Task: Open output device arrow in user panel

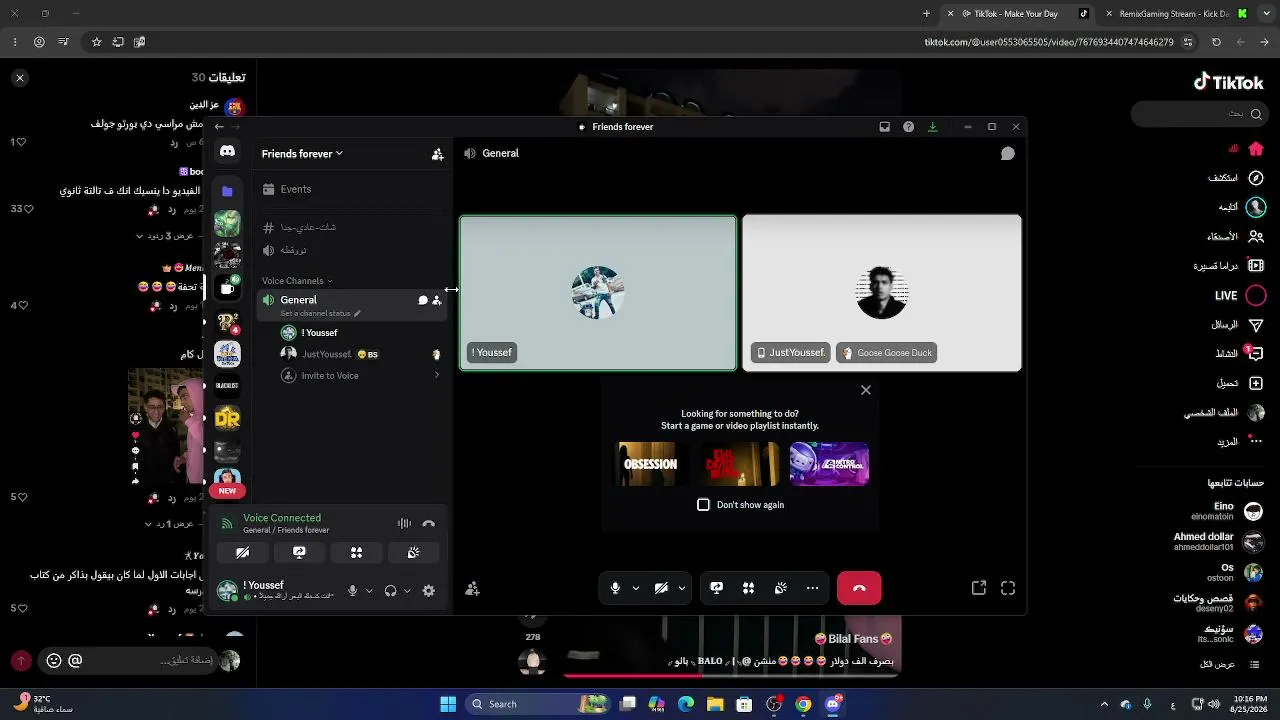Action: point(407,591)
